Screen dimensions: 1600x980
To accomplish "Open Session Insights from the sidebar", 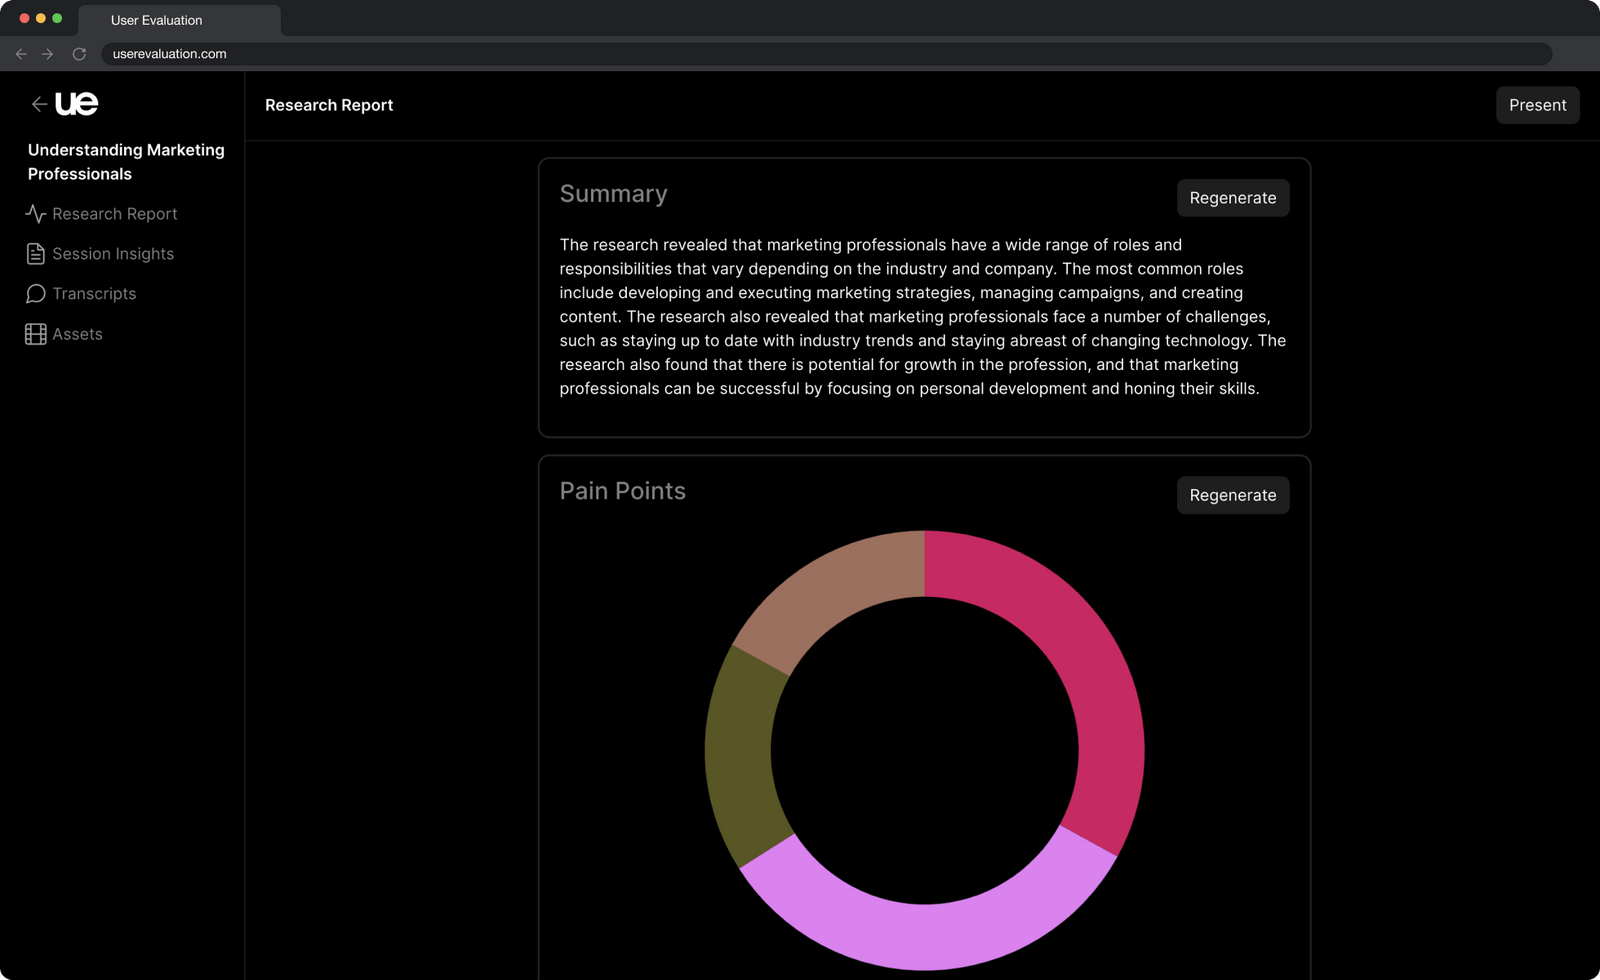I will (x=112, y=253).
